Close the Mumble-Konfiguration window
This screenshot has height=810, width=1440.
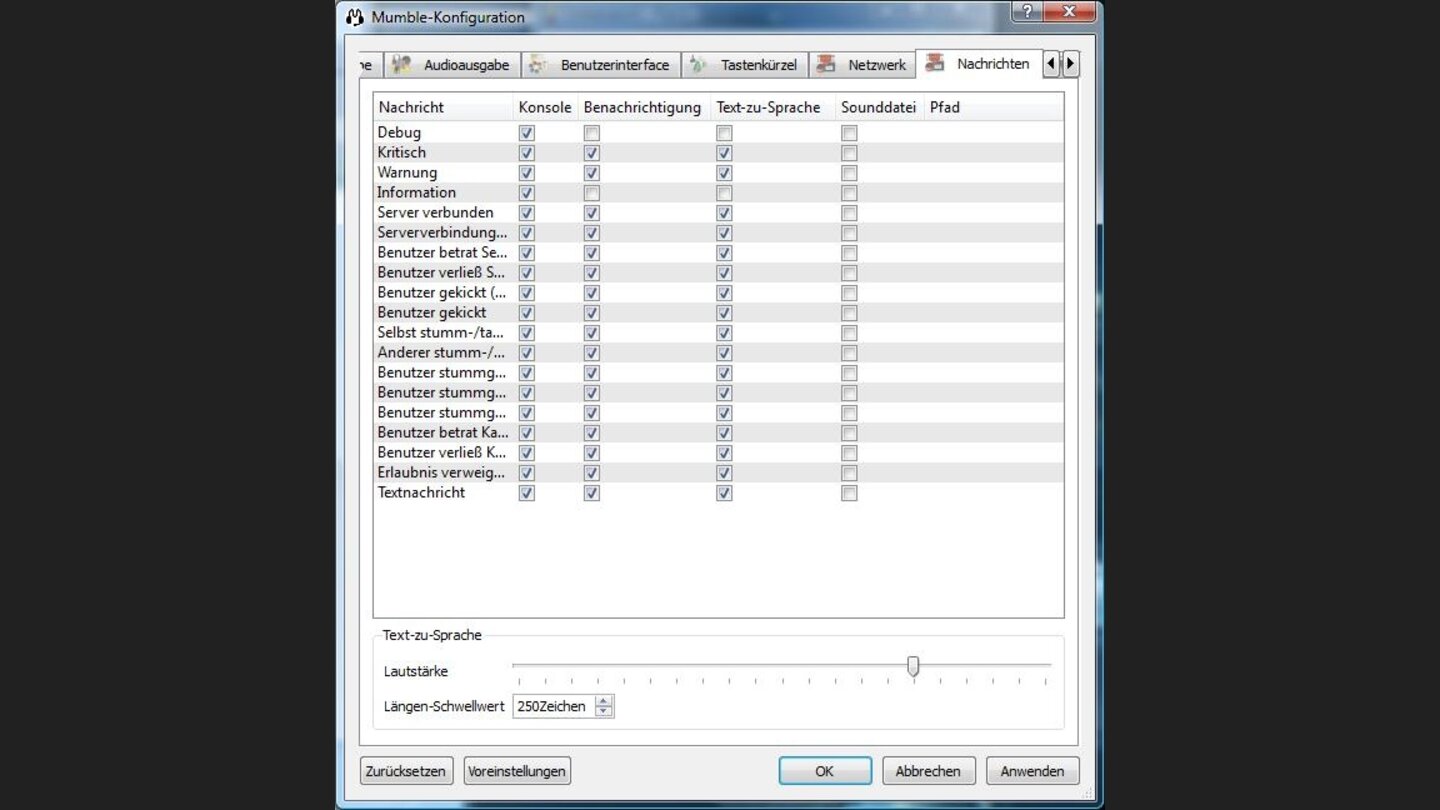click(1069, 11)
